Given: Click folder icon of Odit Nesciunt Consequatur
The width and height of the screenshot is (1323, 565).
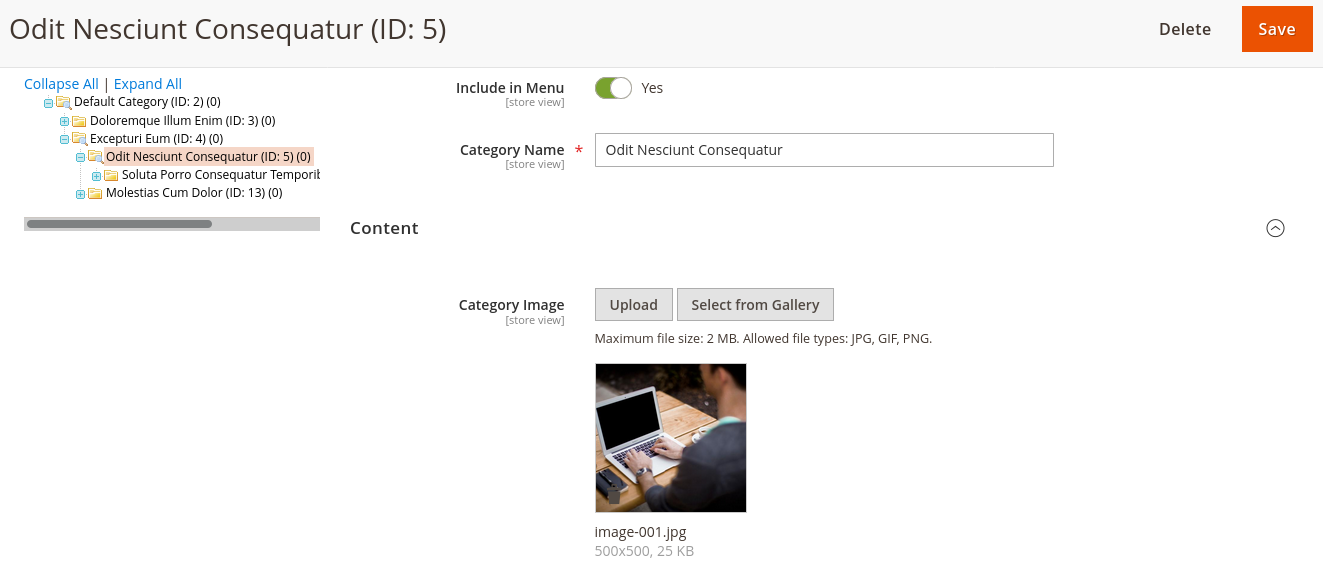Looking at the screenshot, I should 95,157.
